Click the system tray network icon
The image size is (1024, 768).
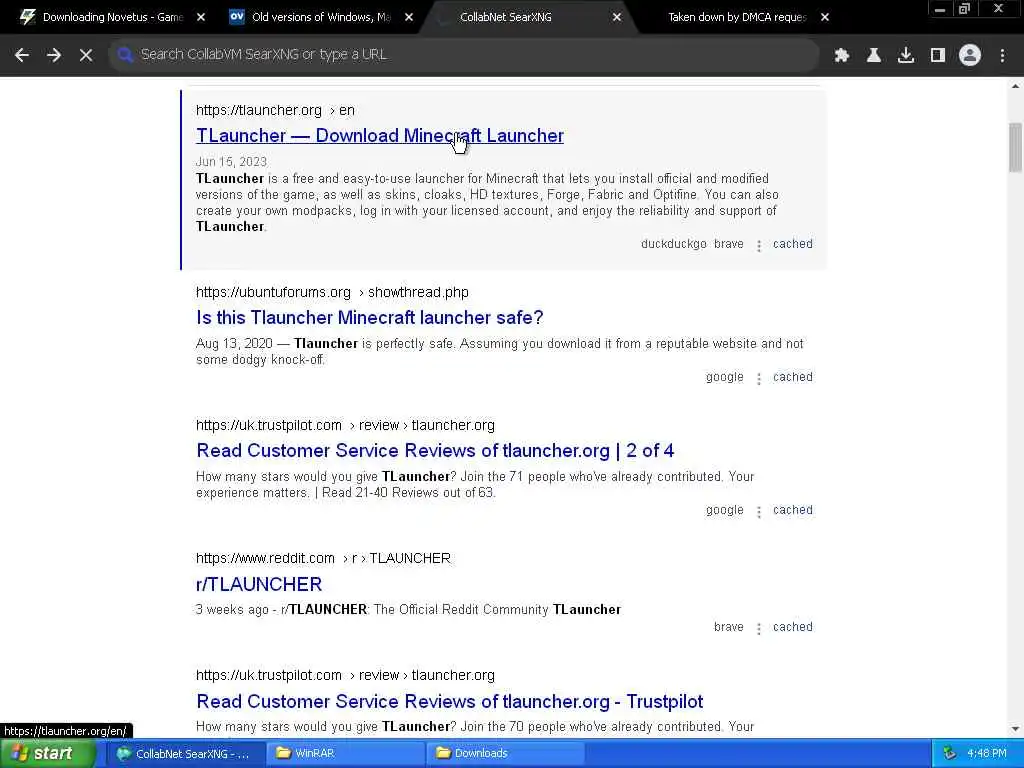(950, 754)
